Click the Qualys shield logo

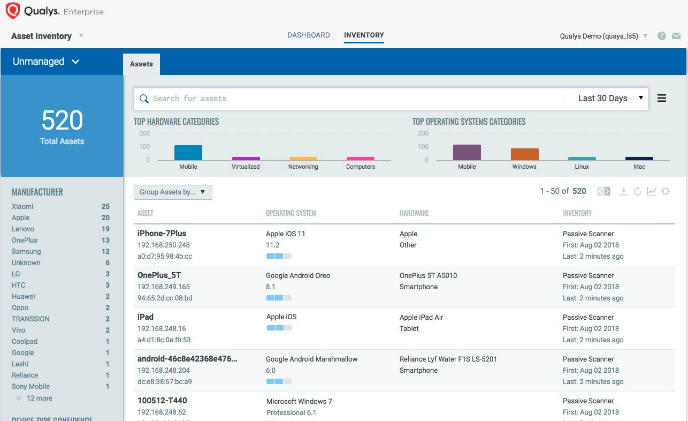click(12, 11)
